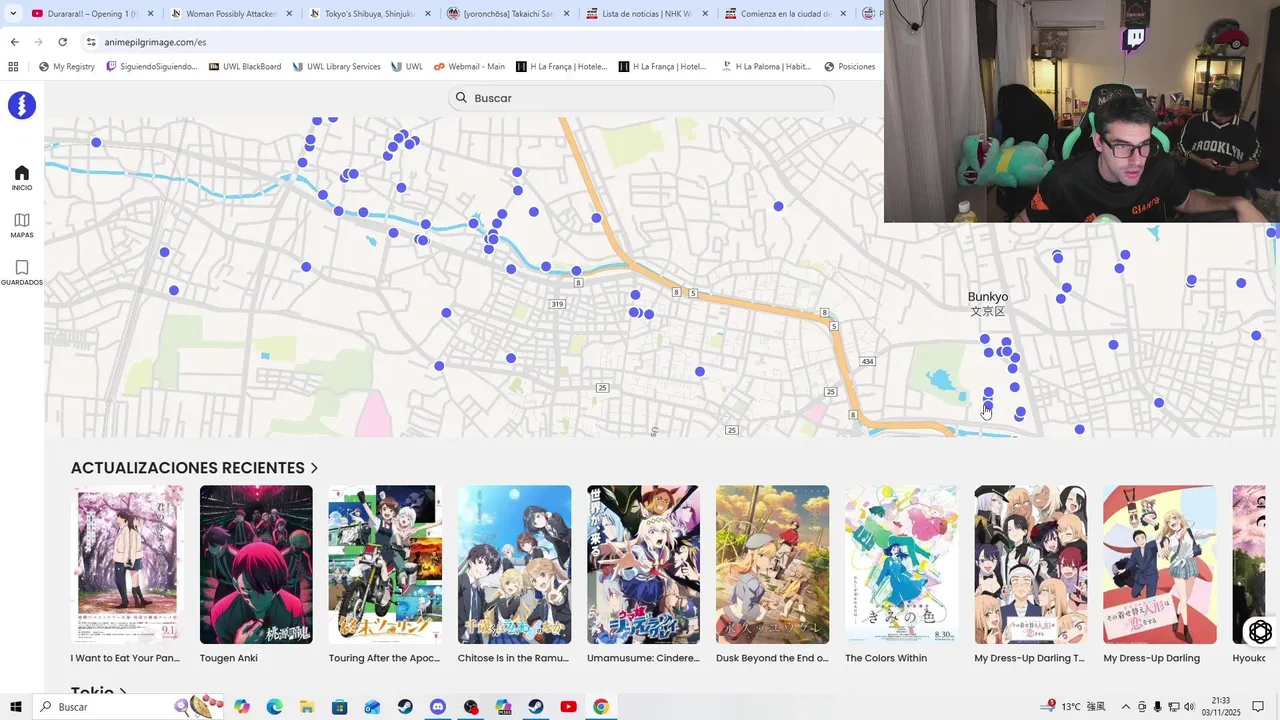
Task: Open the notification center icon
Action: 1259,707
